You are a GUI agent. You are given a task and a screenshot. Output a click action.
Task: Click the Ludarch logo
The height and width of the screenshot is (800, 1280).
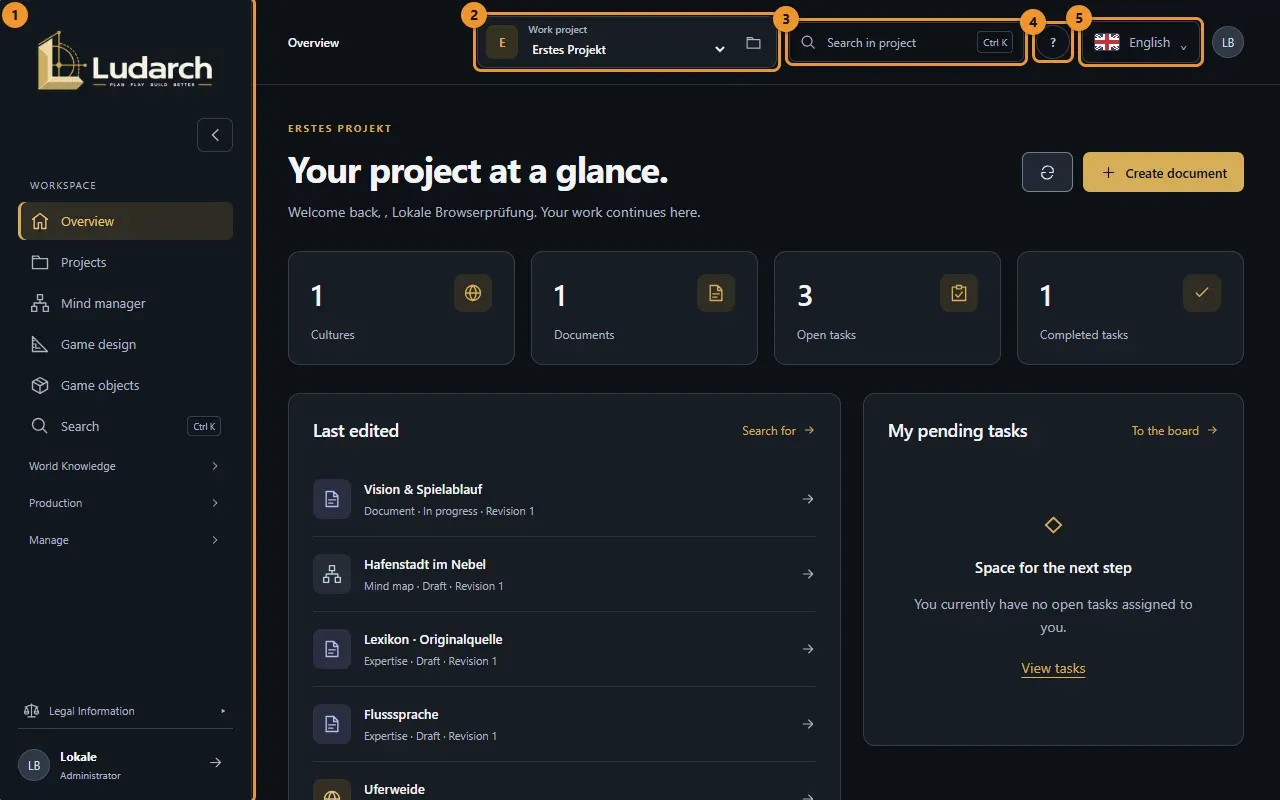point(125,60)
